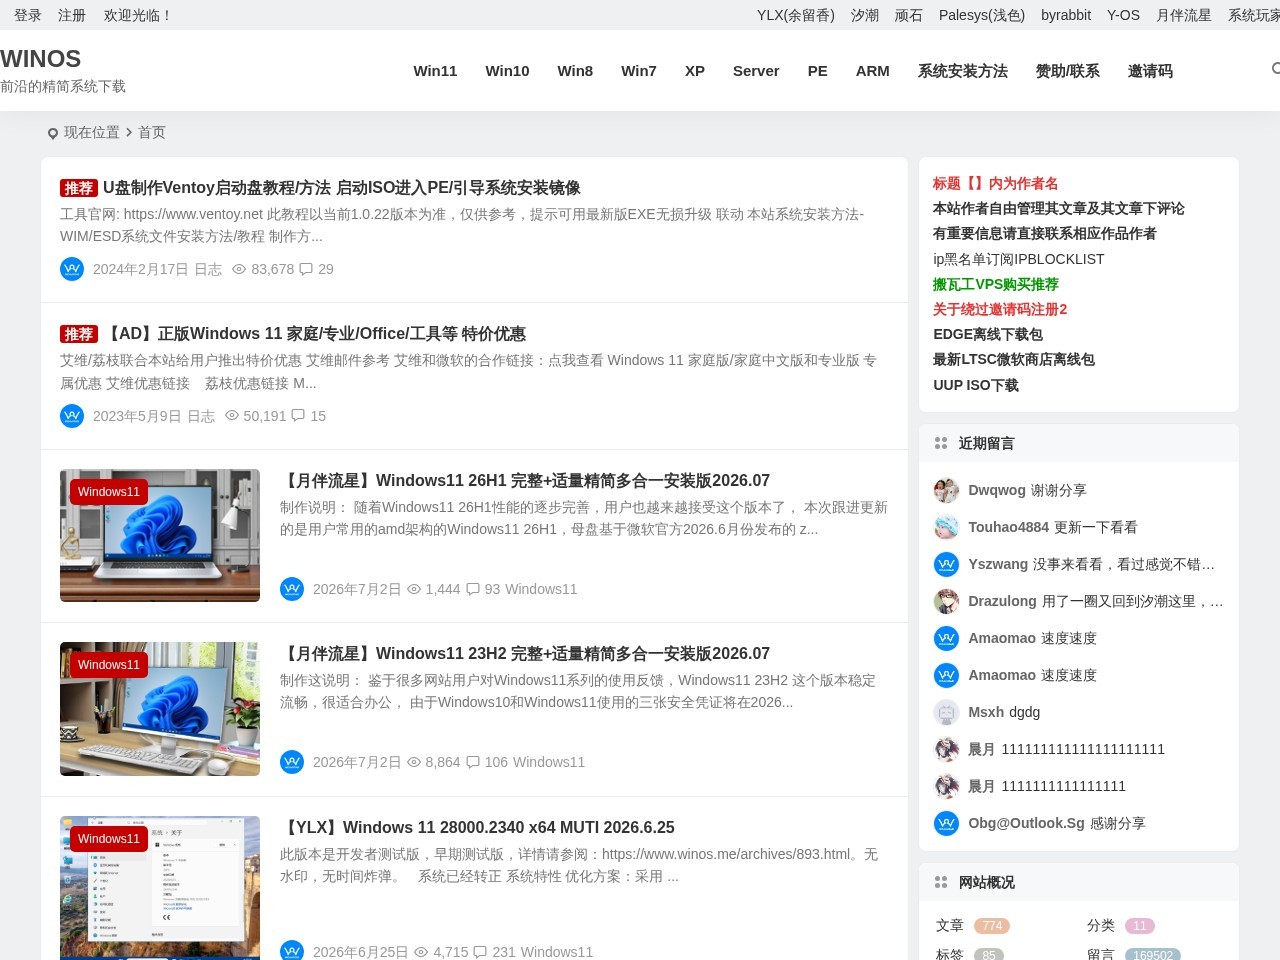Open thumbnail of Windows11 26H1 post

click(x=160, y=535)
